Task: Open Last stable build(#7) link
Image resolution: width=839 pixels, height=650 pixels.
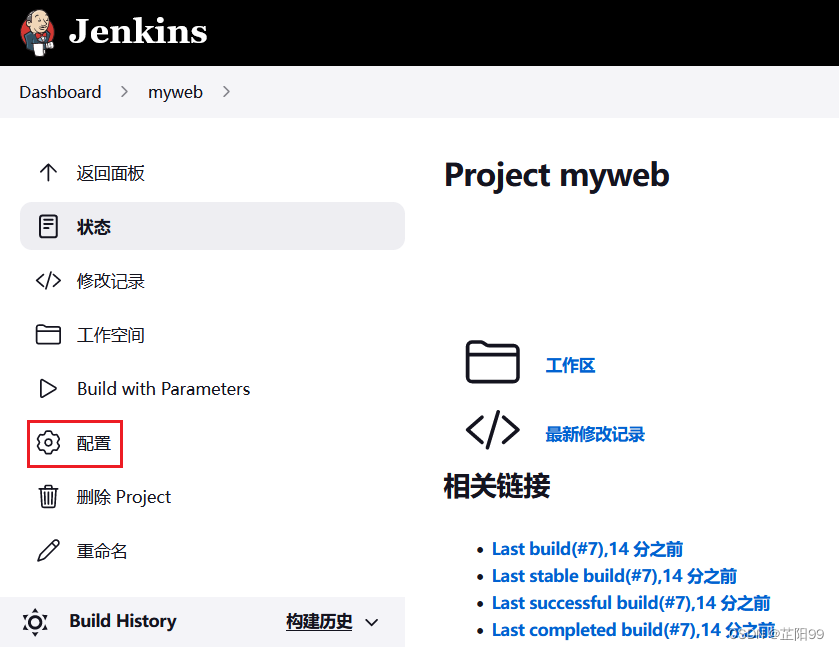Action: pyautogui.click(x=614, y=576)
